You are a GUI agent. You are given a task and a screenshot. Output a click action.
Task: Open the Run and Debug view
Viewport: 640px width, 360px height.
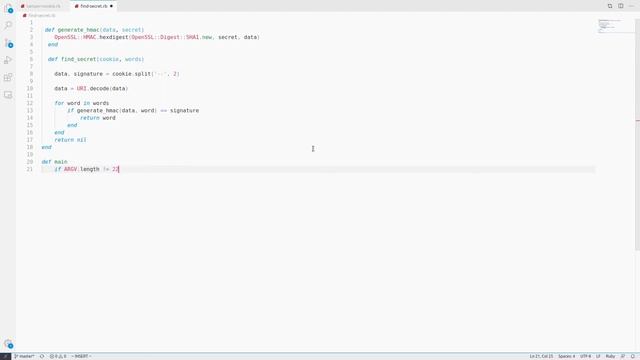[x=8, y=60]
